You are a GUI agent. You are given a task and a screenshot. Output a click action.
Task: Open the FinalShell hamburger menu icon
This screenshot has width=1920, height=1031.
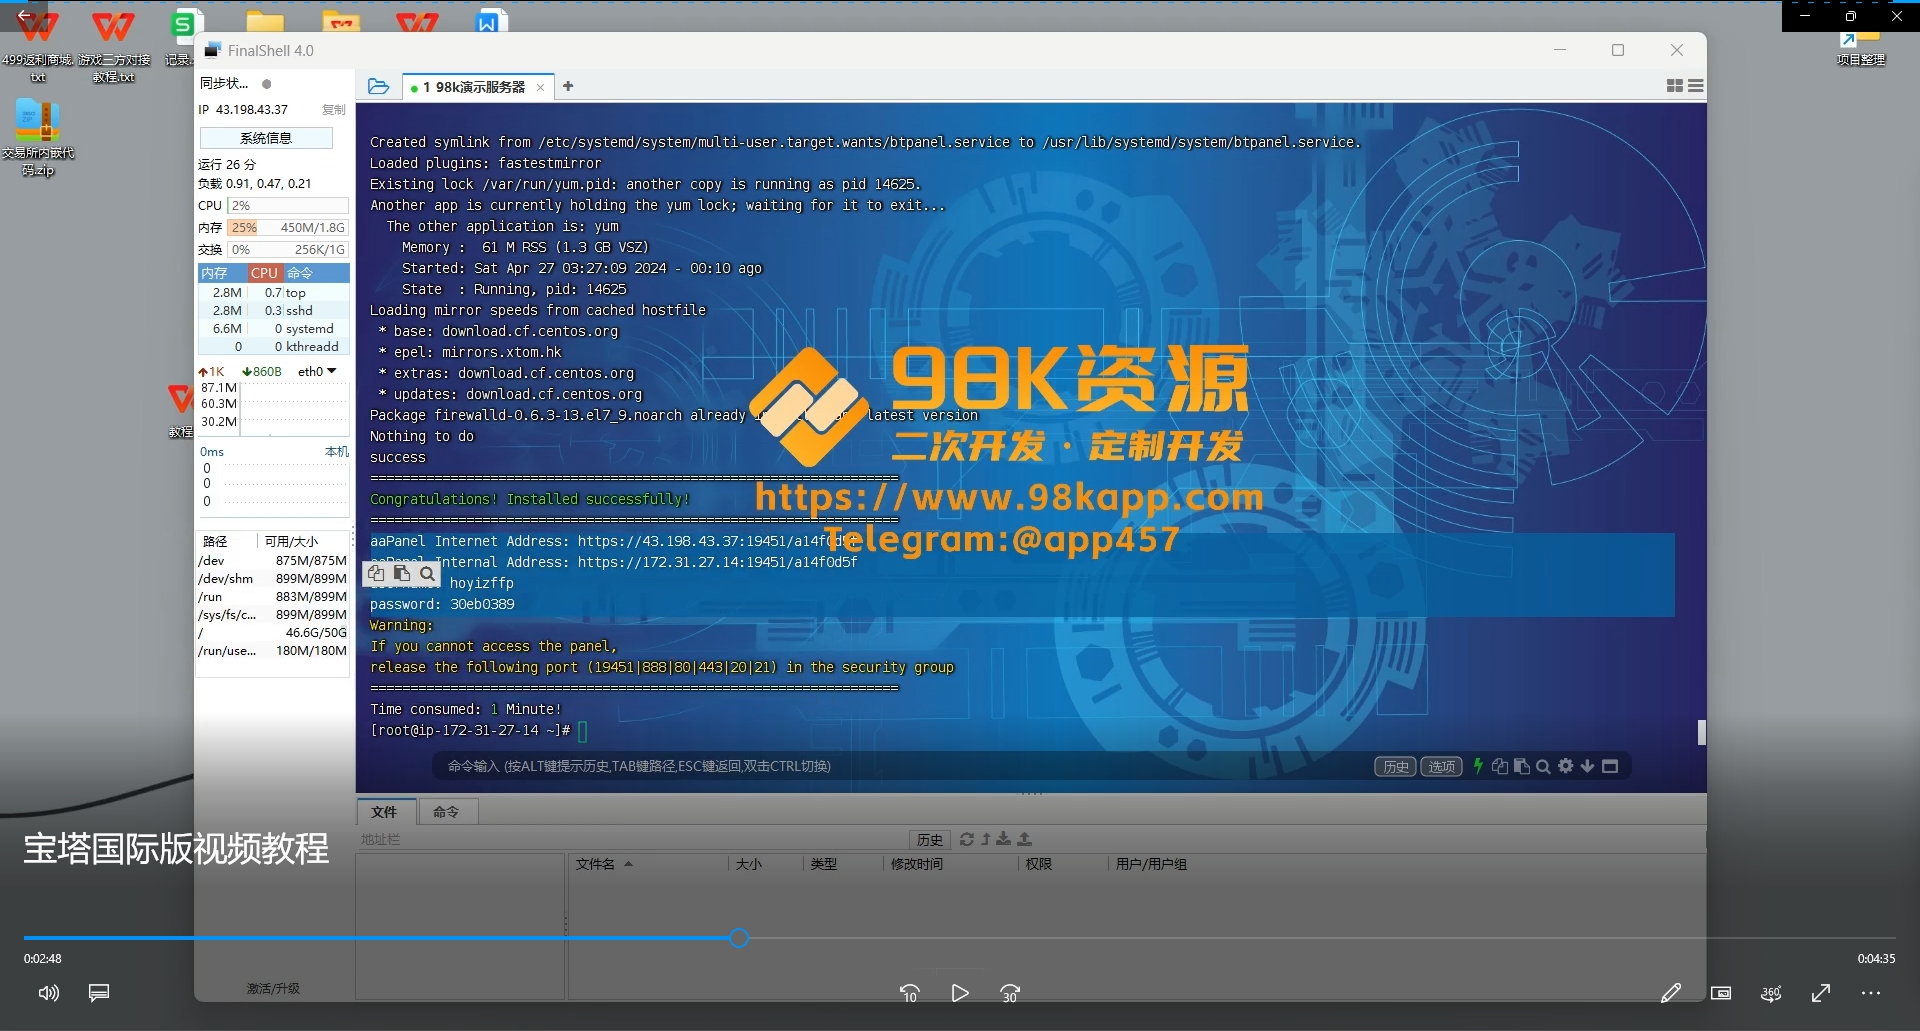pos(1696,86)
